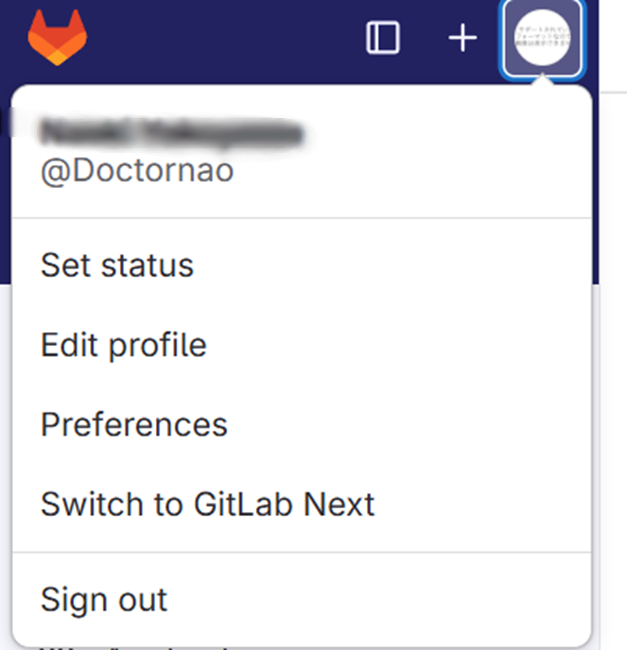Screen dimensions: 627x650
Task: Open the @Doctornao username profile link
Action: (x=137, y=171)
